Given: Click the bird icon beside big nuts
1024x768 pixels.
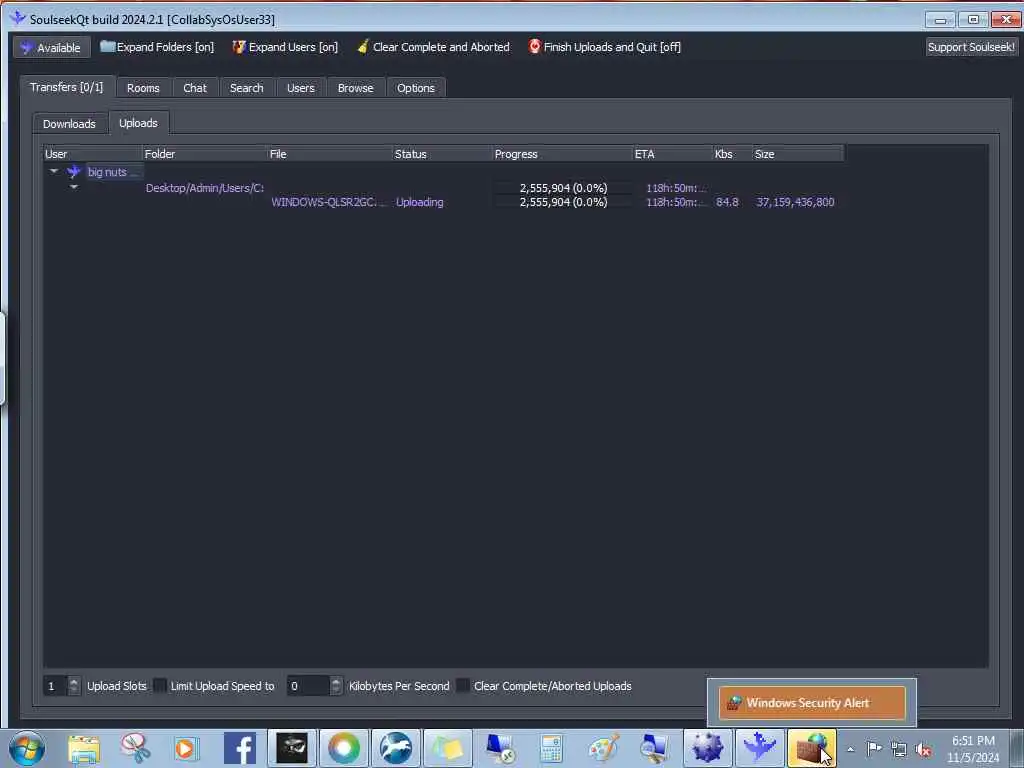Looking at the screenshot, I should pos(73,172).
